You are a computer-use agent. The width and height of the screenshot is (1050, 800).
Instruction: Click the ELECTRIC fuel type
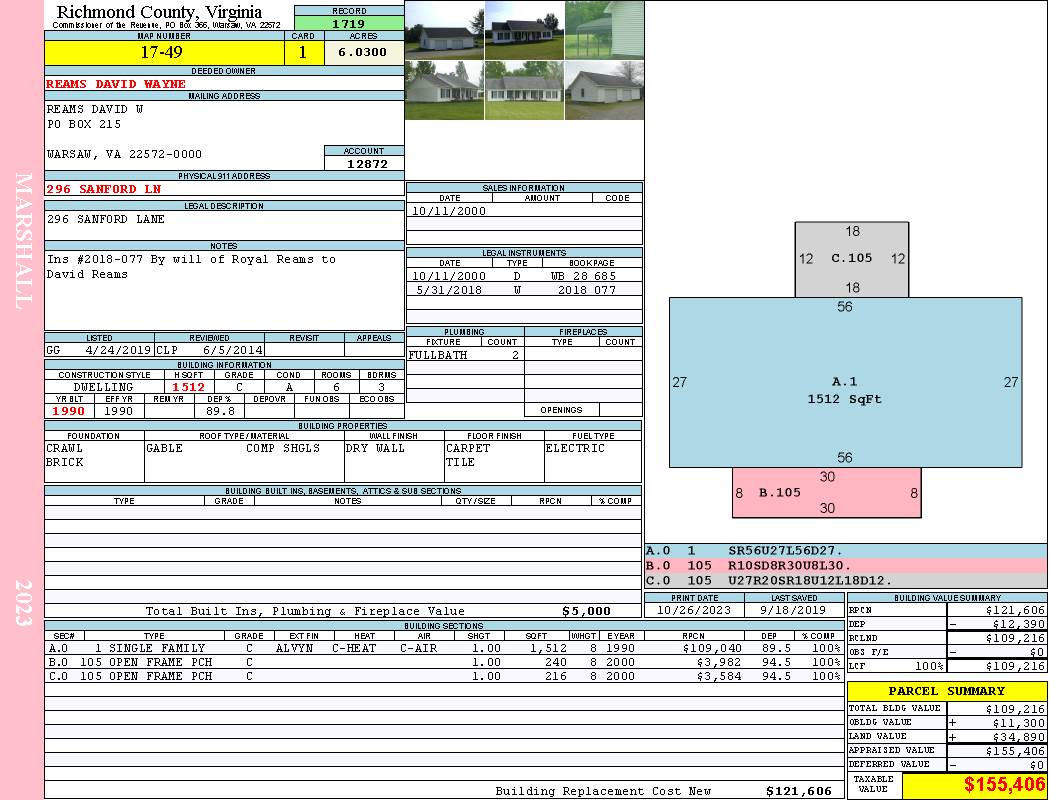[x=575, y=448]
